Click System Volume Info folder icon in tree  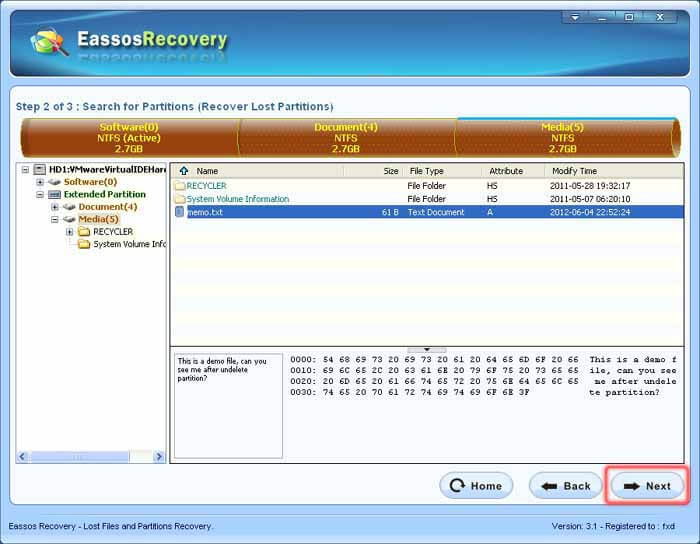coord(84,244)
